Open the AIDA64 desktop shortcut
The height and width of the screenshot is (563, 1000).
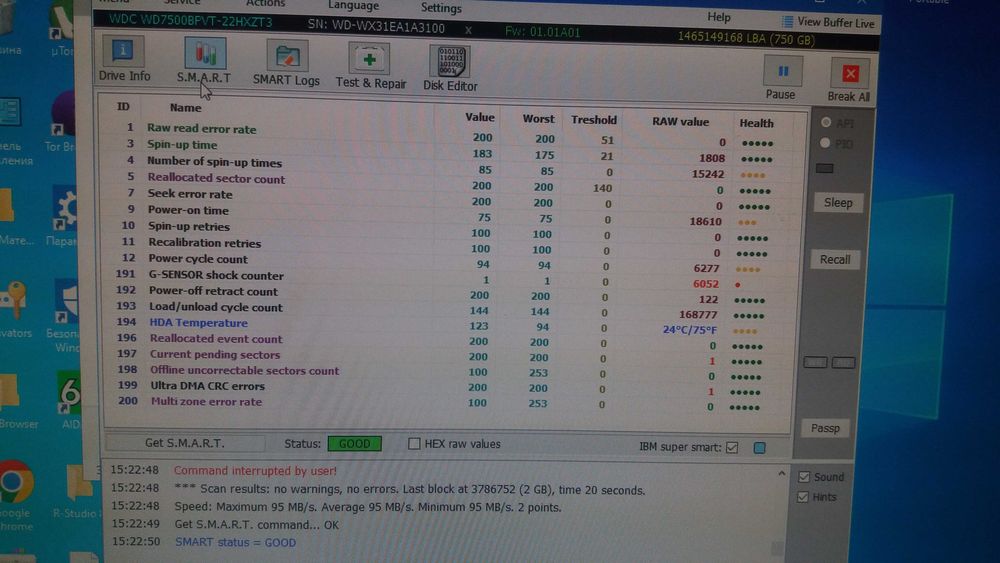68,392
